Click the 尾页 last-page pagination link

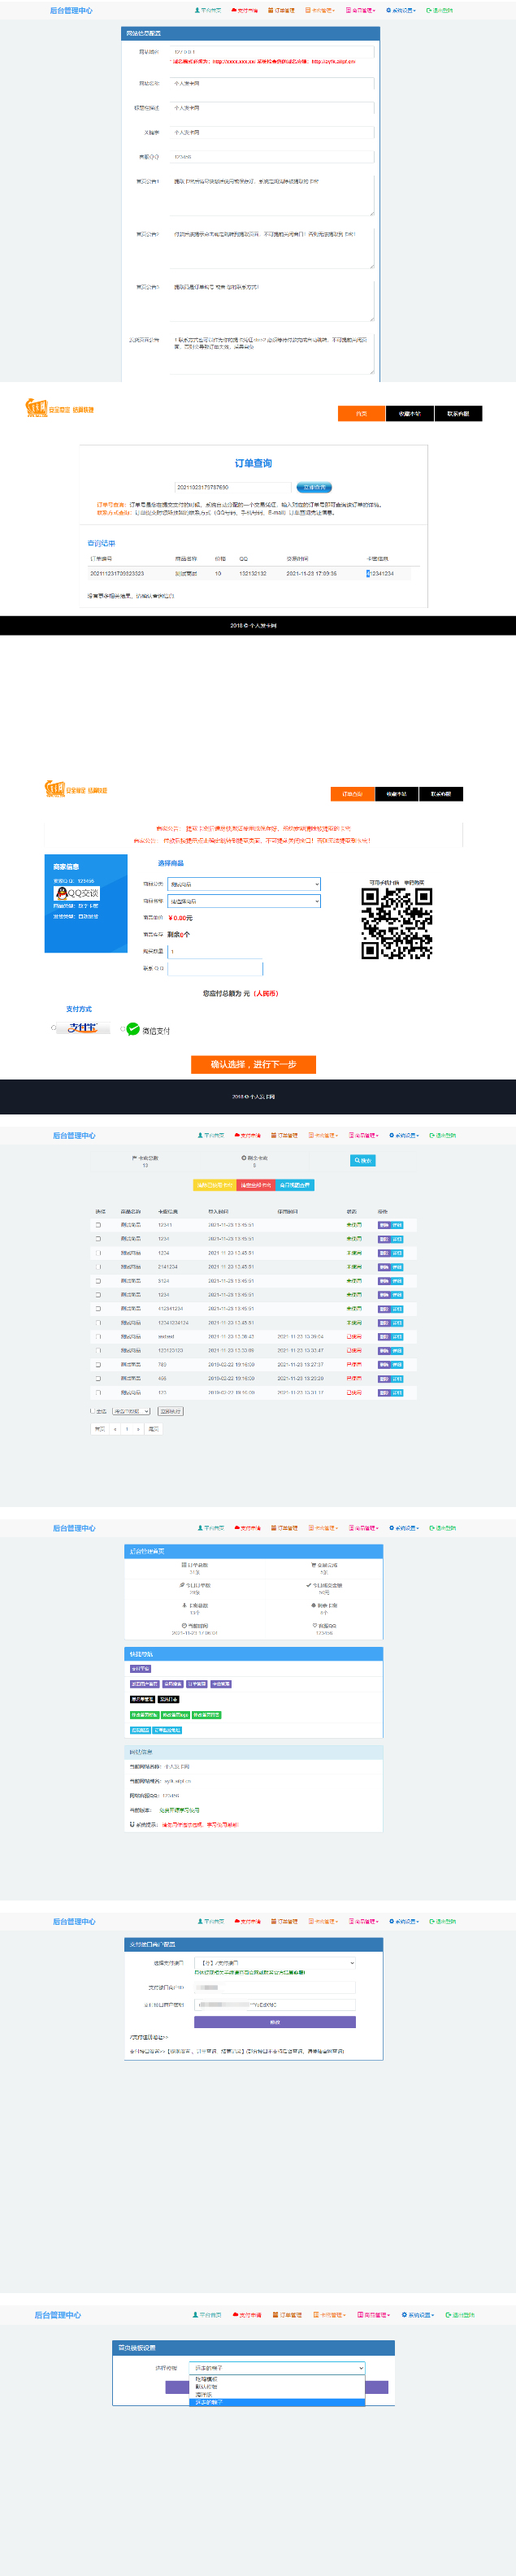point(153,1429)
